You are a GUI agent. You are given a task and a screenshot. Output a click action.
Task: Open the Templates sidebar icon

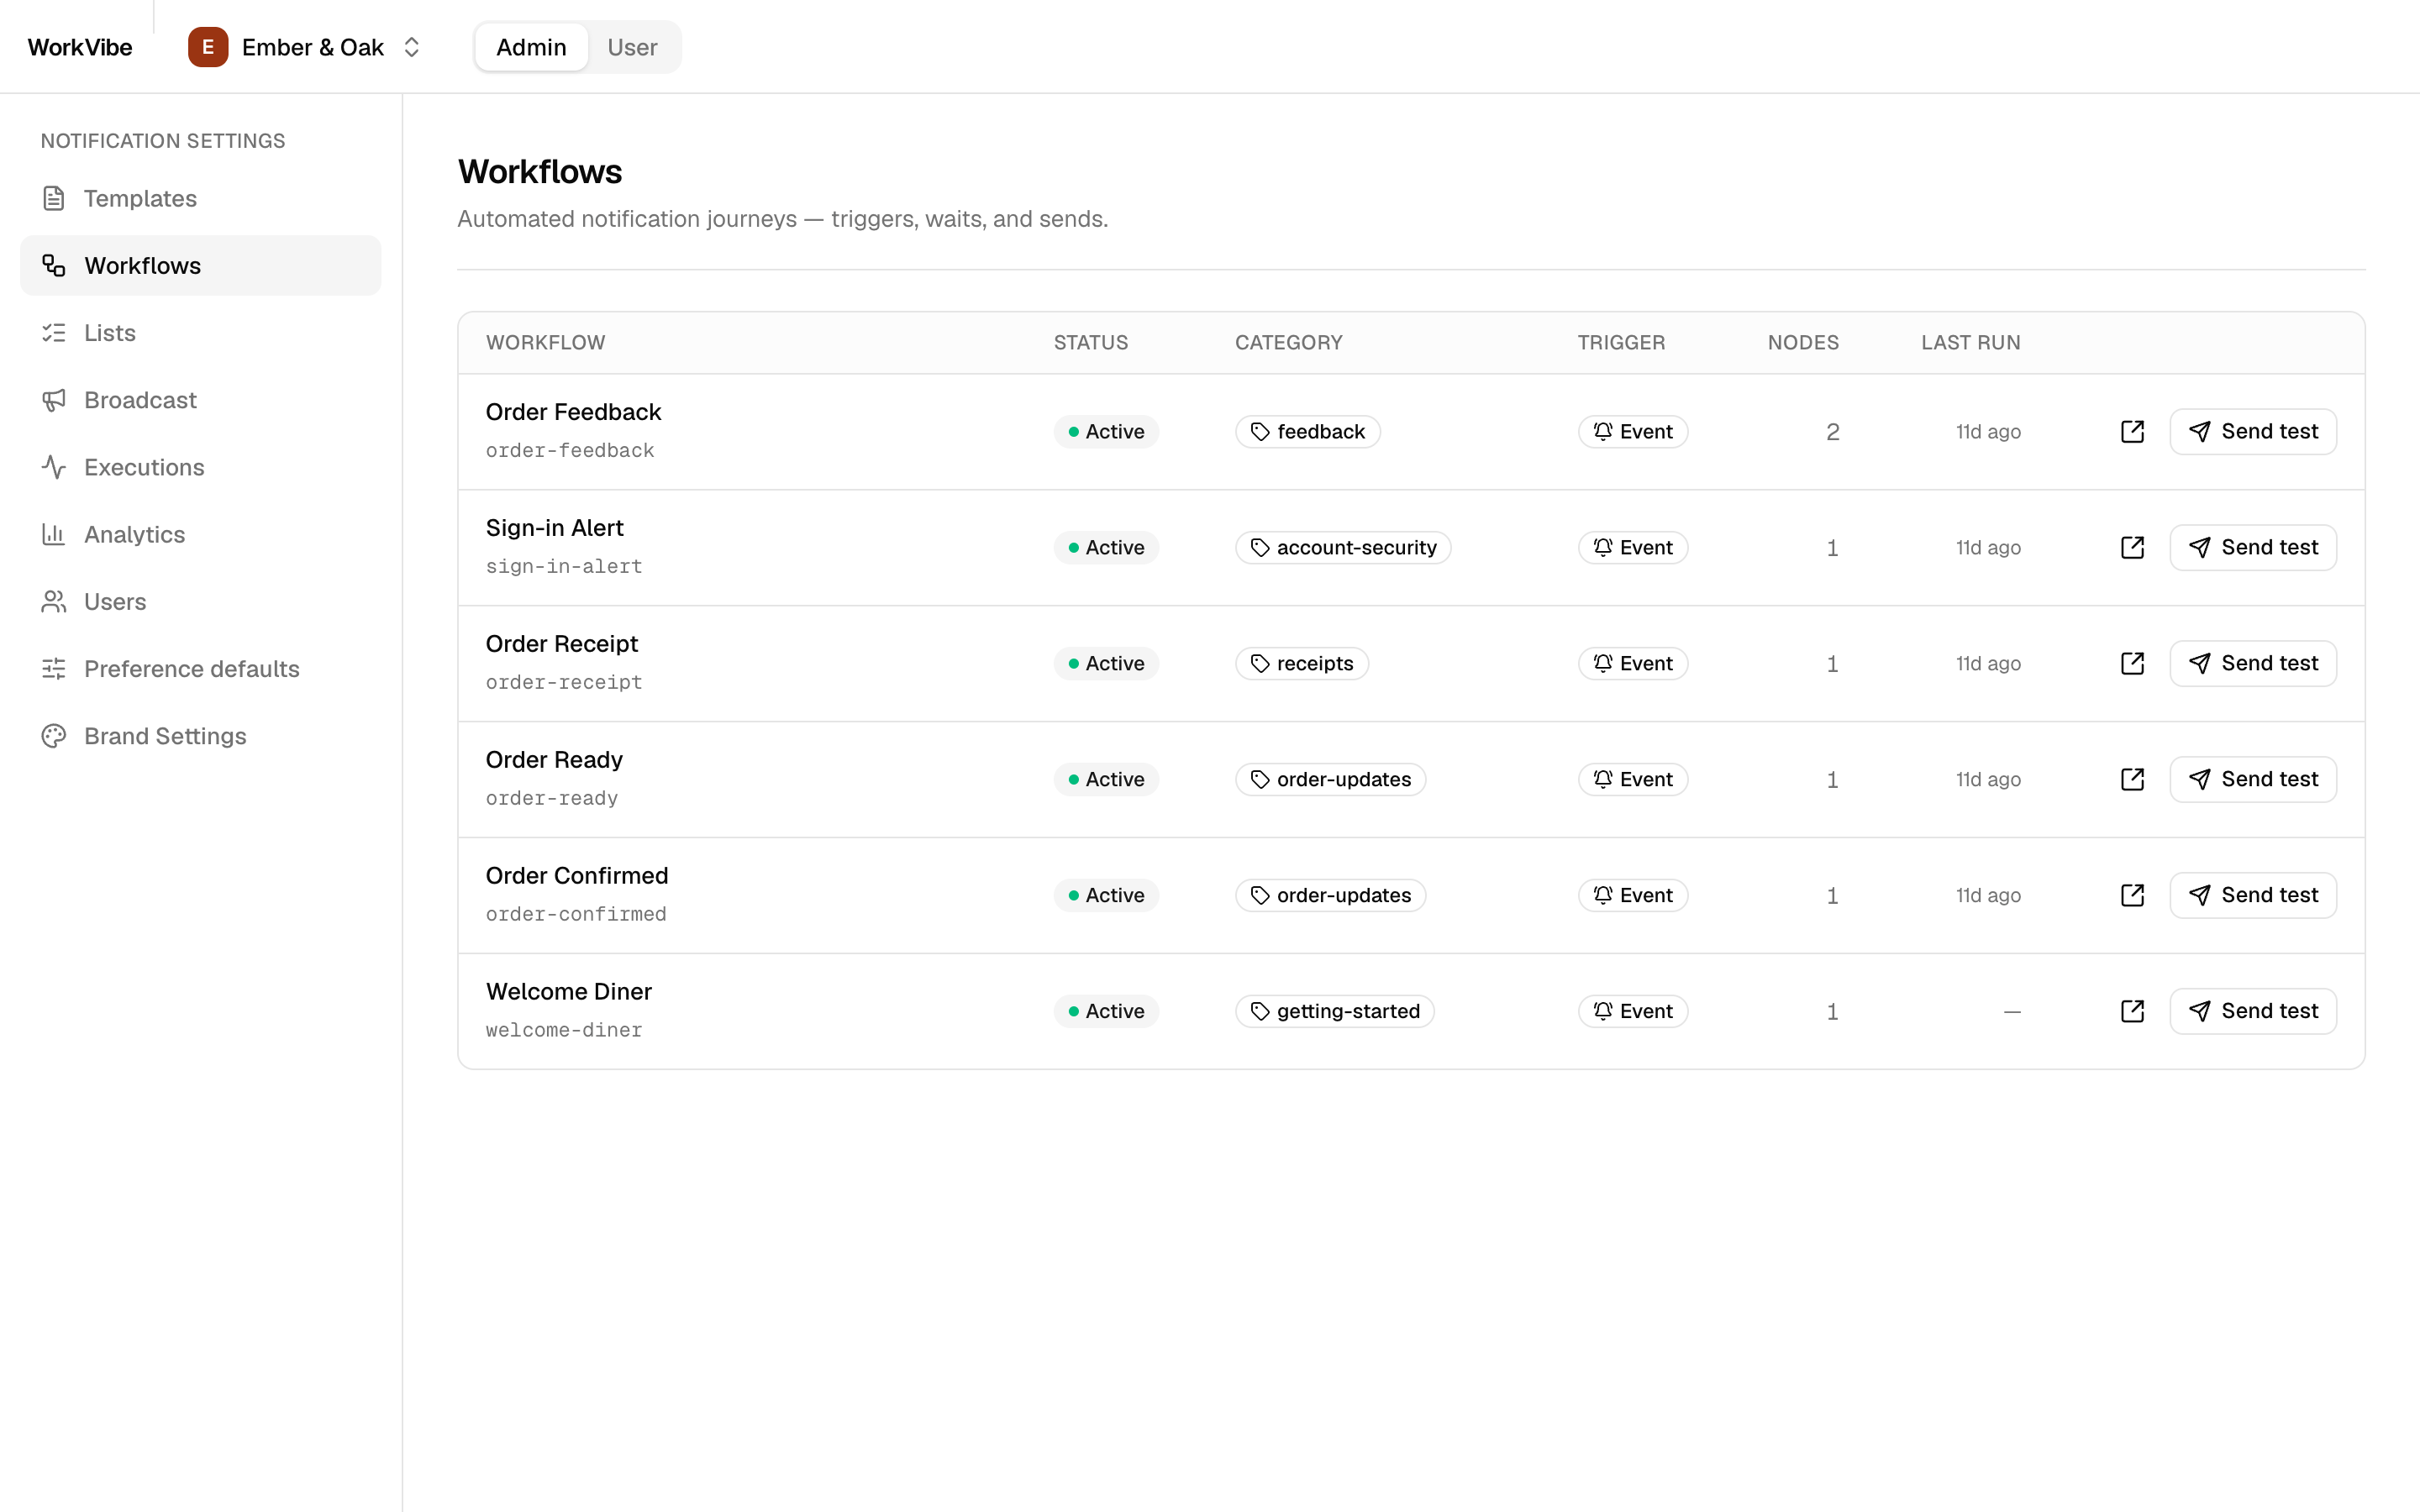click(x=54, y=198)
